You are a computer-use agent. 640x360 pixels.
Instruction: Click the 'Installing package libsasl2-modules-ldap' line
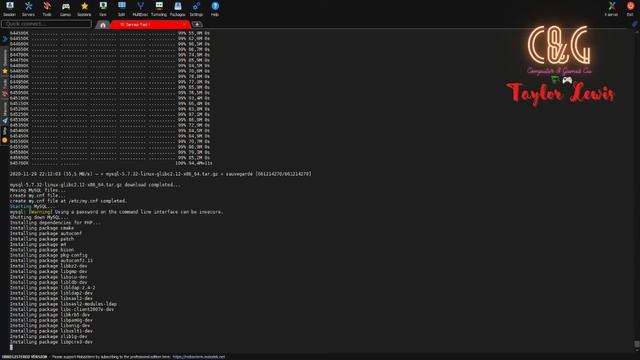pyautogui.click(x=63, y=304)
